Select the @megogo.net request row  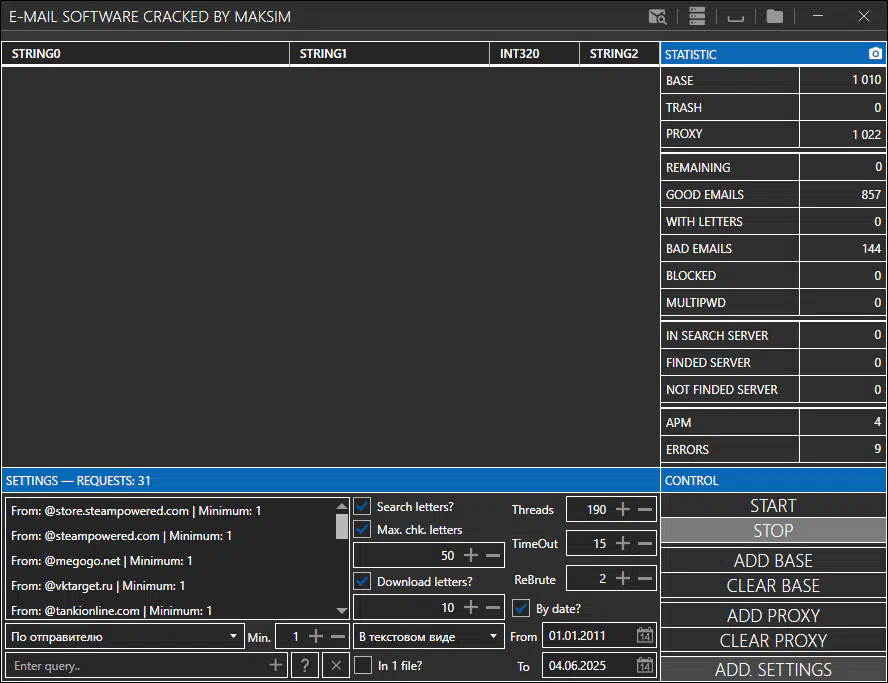[x=171, y=560]
